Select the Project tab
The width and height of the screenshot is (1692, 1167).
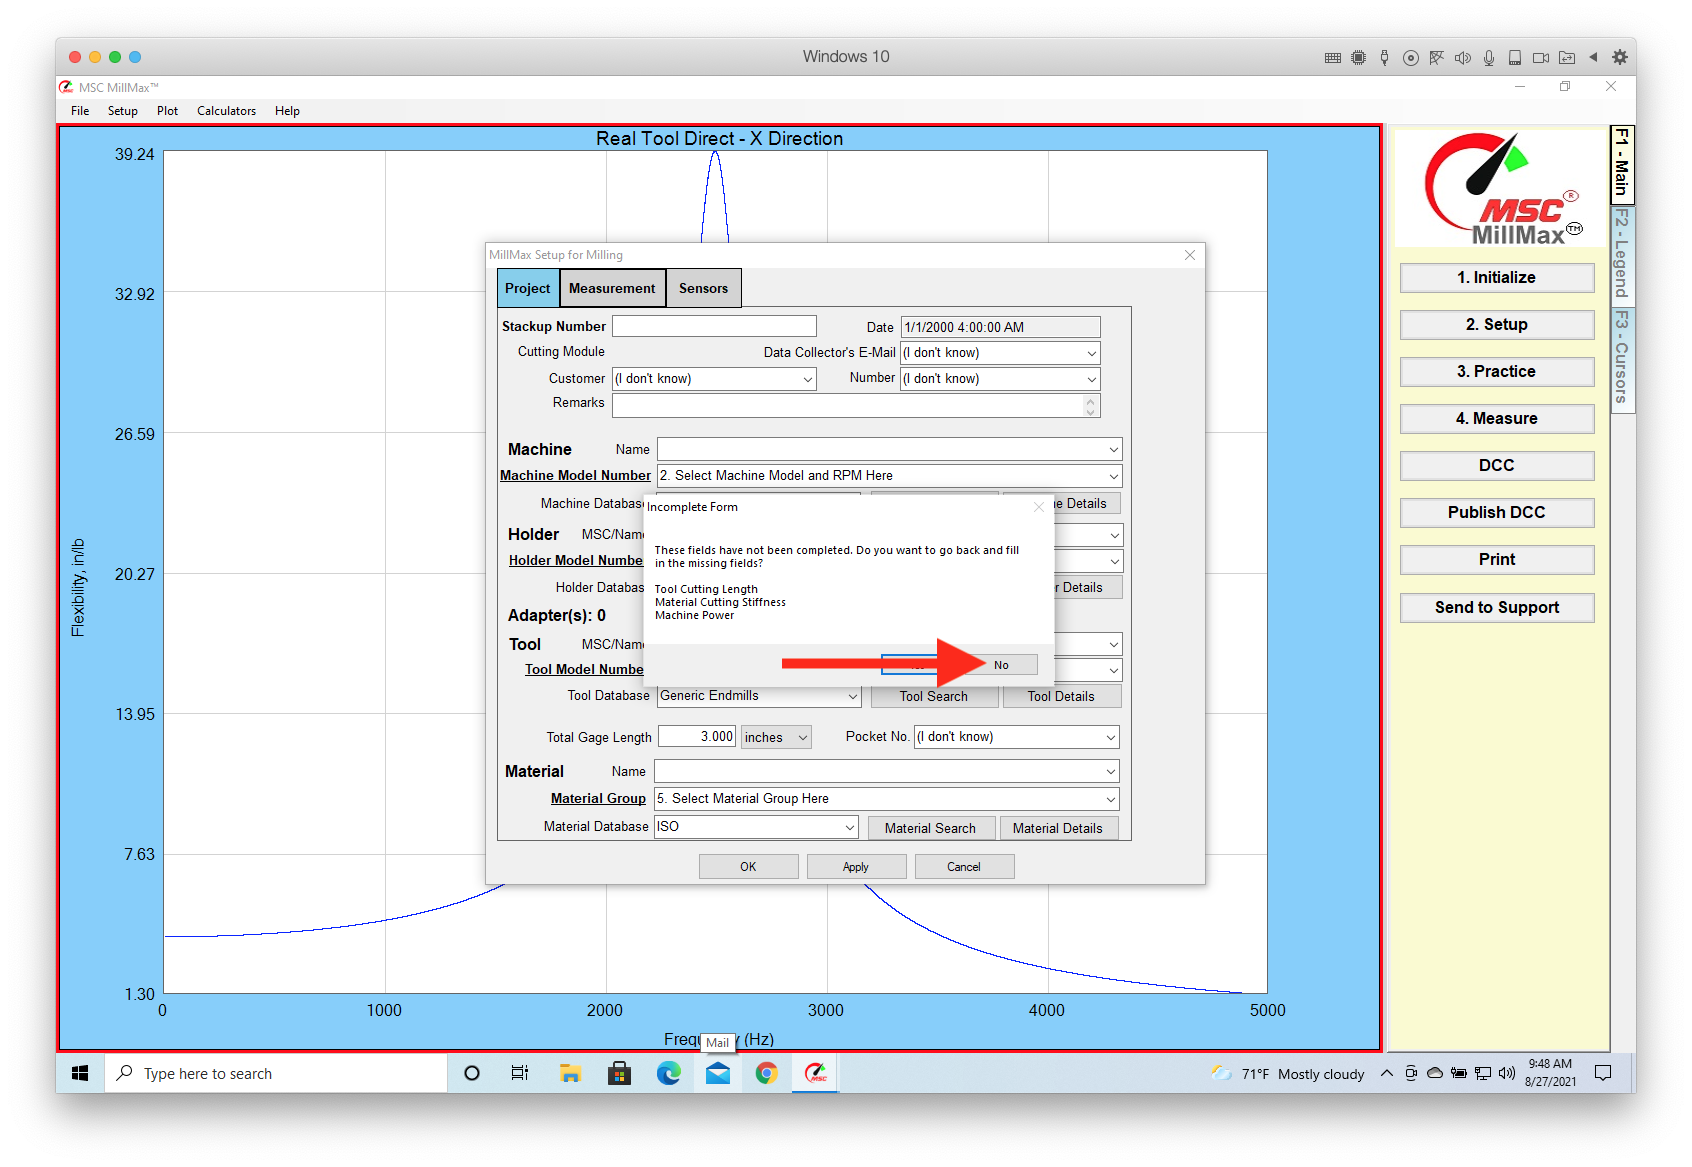coord(528,288)
